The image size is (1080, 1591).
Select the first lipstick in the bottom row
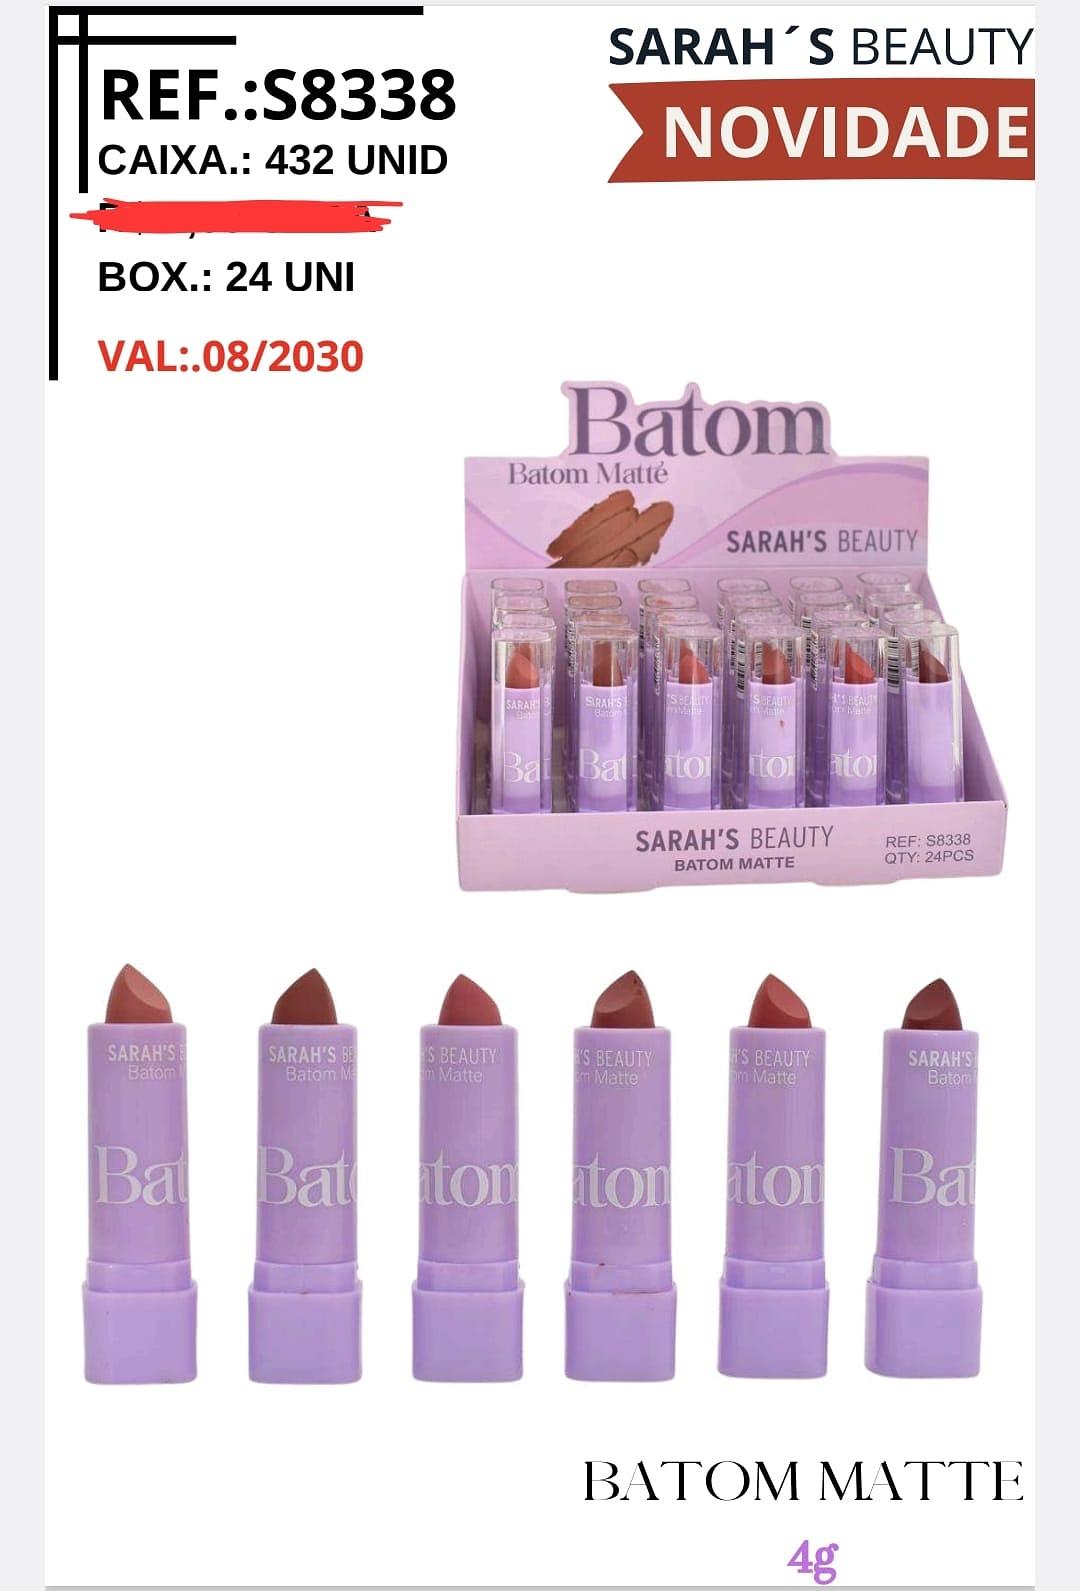138,1174
